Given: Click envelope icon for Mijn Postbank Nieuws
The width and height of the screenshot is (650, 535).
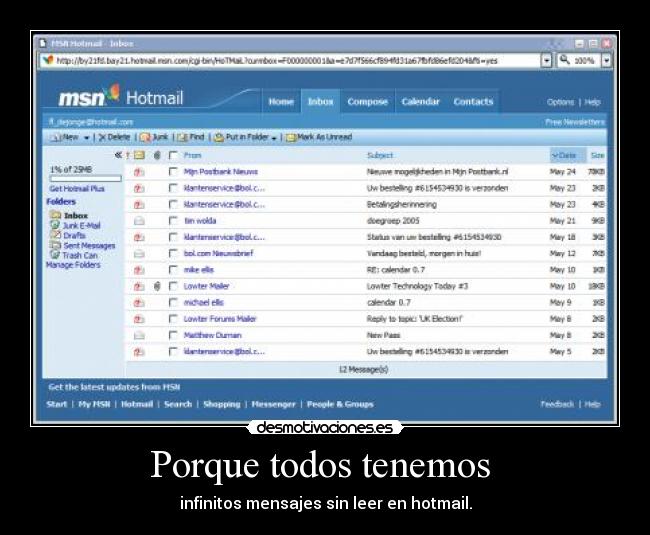Looking at the screenshot, I should click(x=139, y=172).
